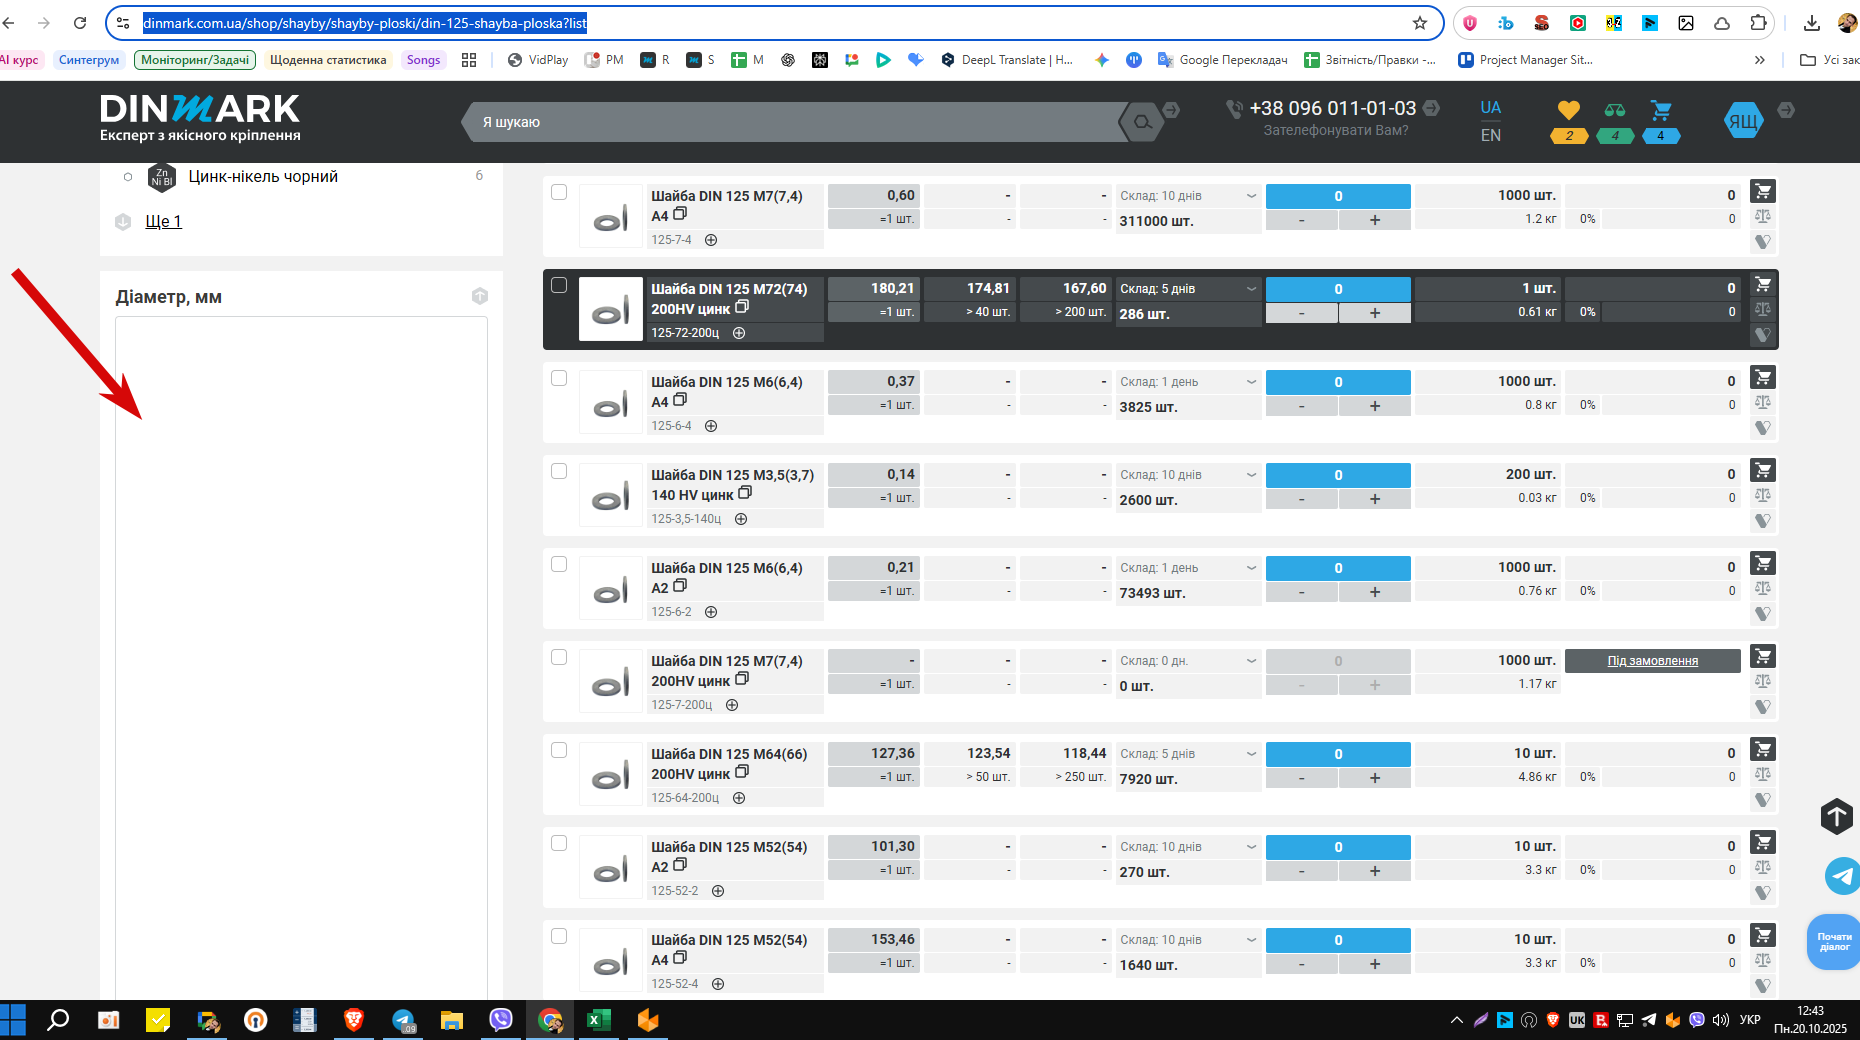Open the Telegram chat floating icon
Image resolution: width=1860 pixels, height=1040 pixels.
pyautogui.click(x=1842, y=876)
